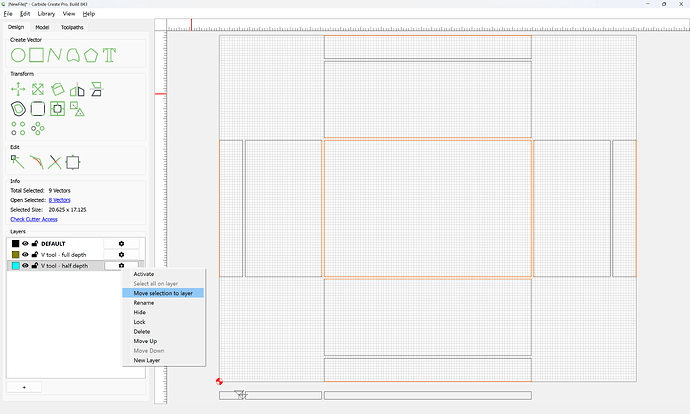
Task: Select the Circle vector tool
Action: click(18, 55)
